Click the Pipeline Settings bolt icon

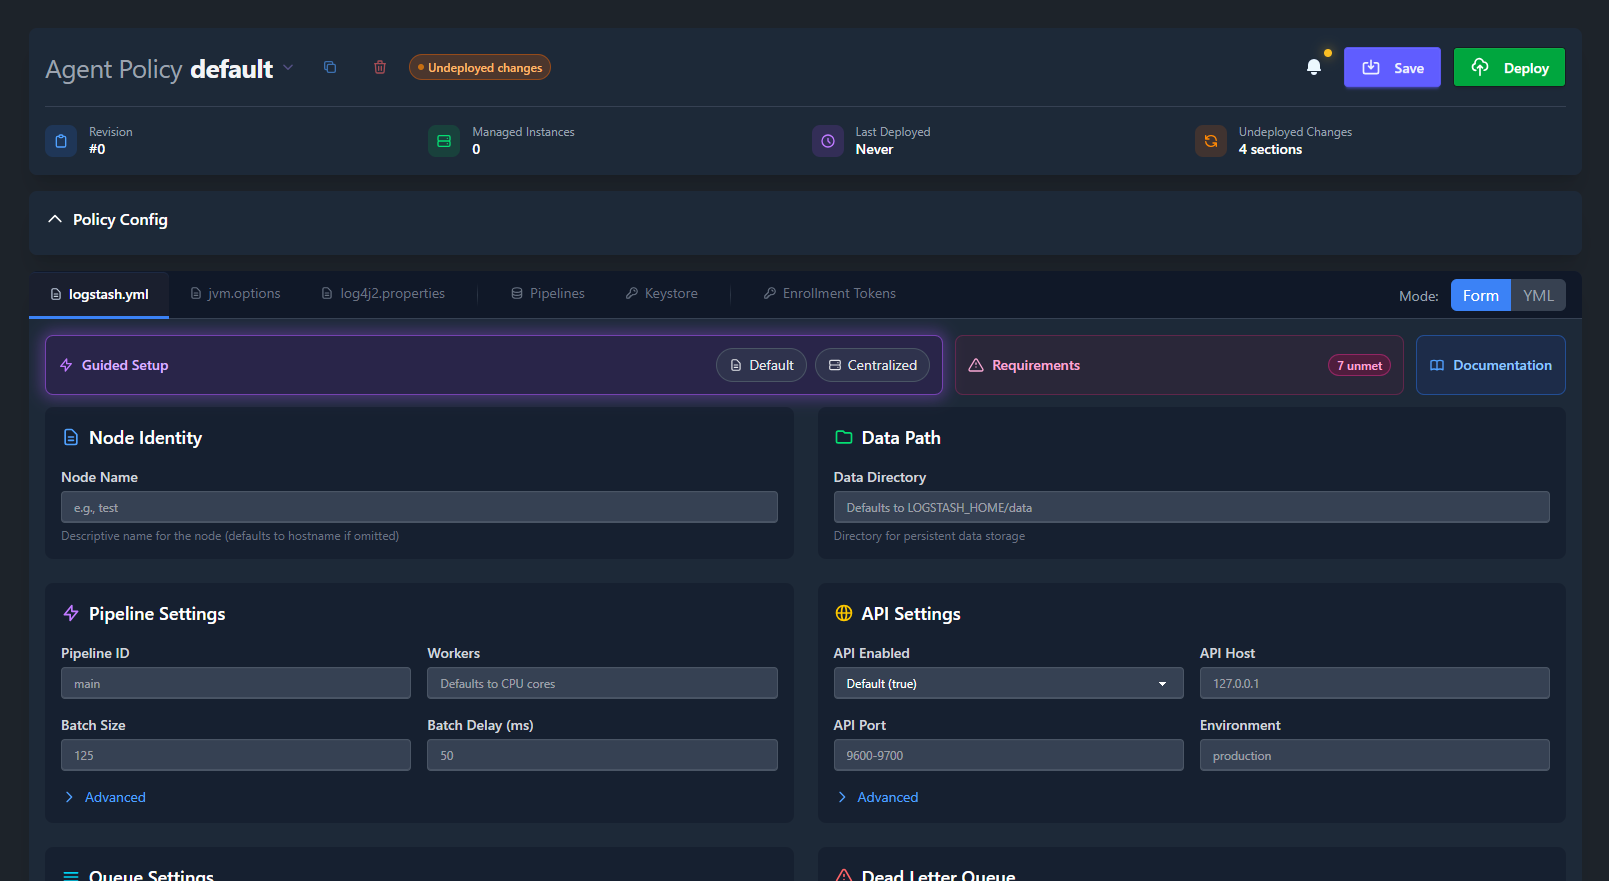pyautogui.click(x=71, y=613)
